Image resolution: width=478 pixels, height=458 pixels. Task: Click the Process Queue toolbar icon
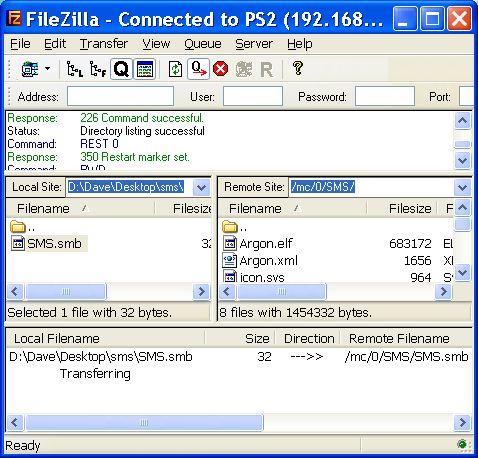pos(198,69)
